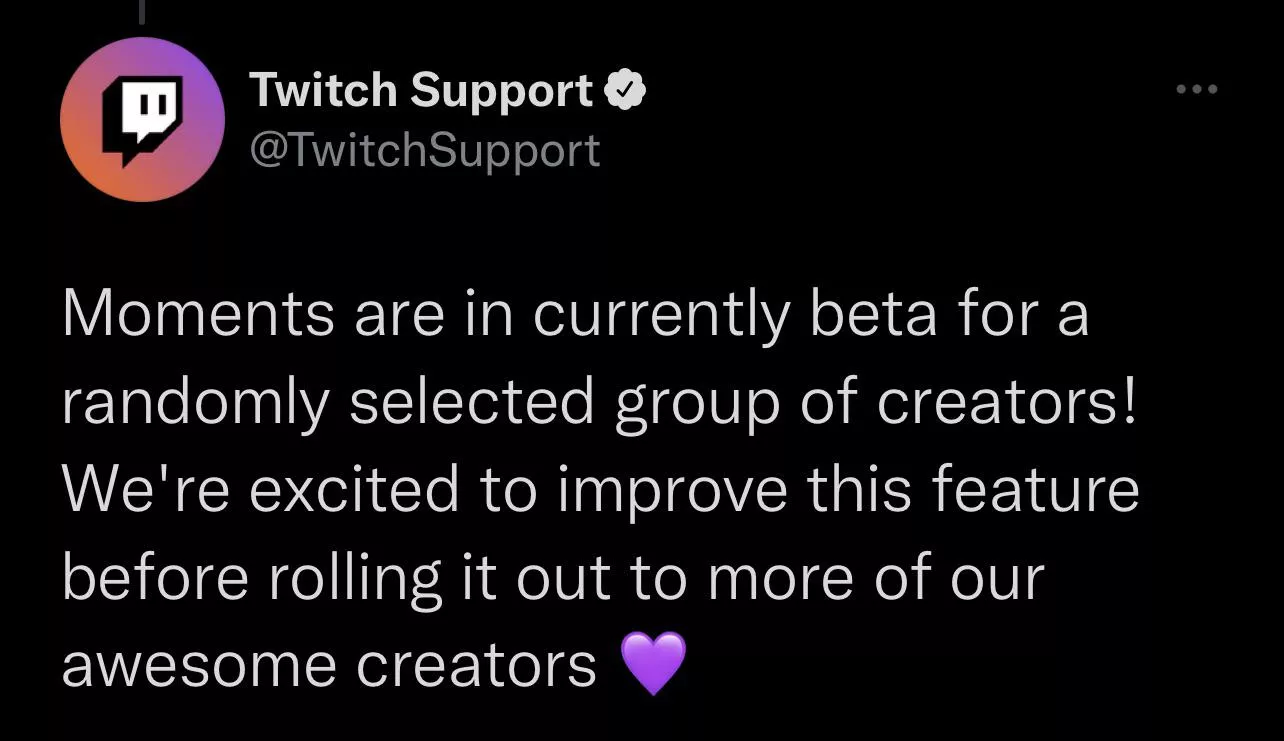1284x741 pixels.
Task: Click the word "rolling" in the tweet
Action: click(x=355, y=578)
